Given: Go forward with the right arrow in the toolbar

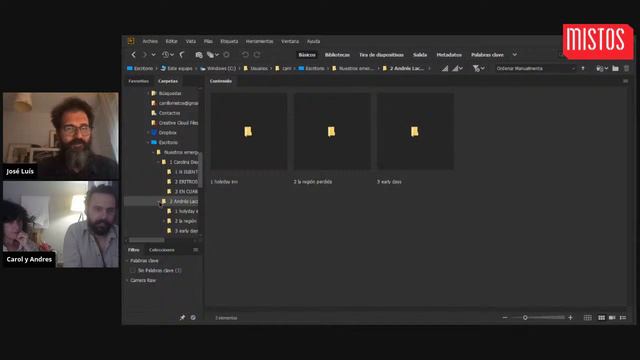Looking at the screenshot, I should 144,55.
